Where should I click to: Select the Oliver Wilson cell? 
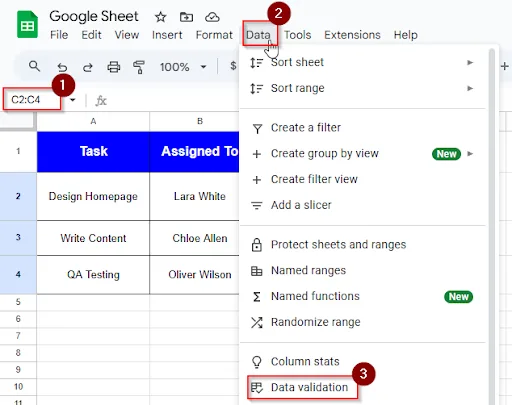[195, 275]
